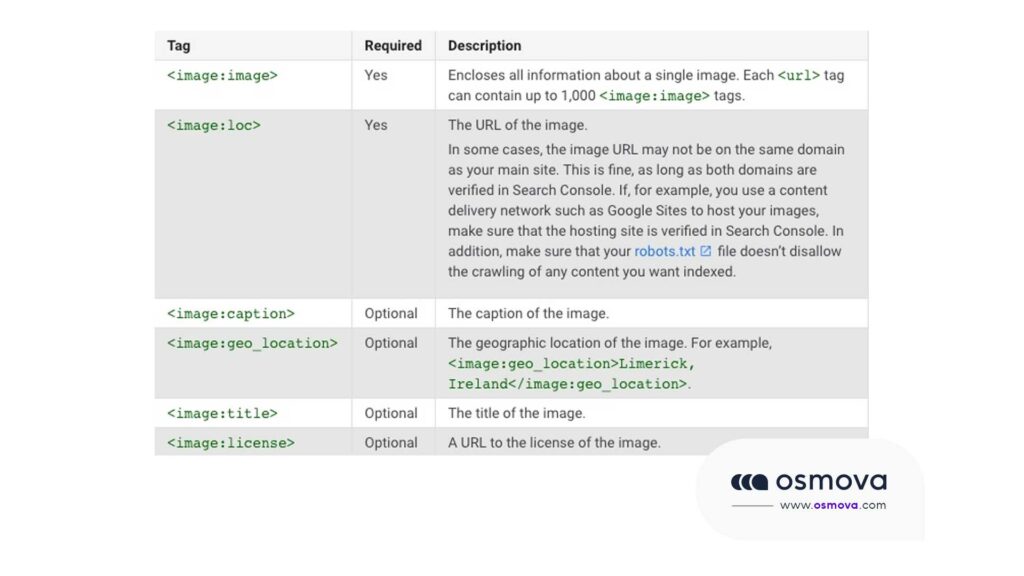Viewport: 1024px width, 576px height.
Task: Select the <image:caption> tag cell
Action: [230, 313]
